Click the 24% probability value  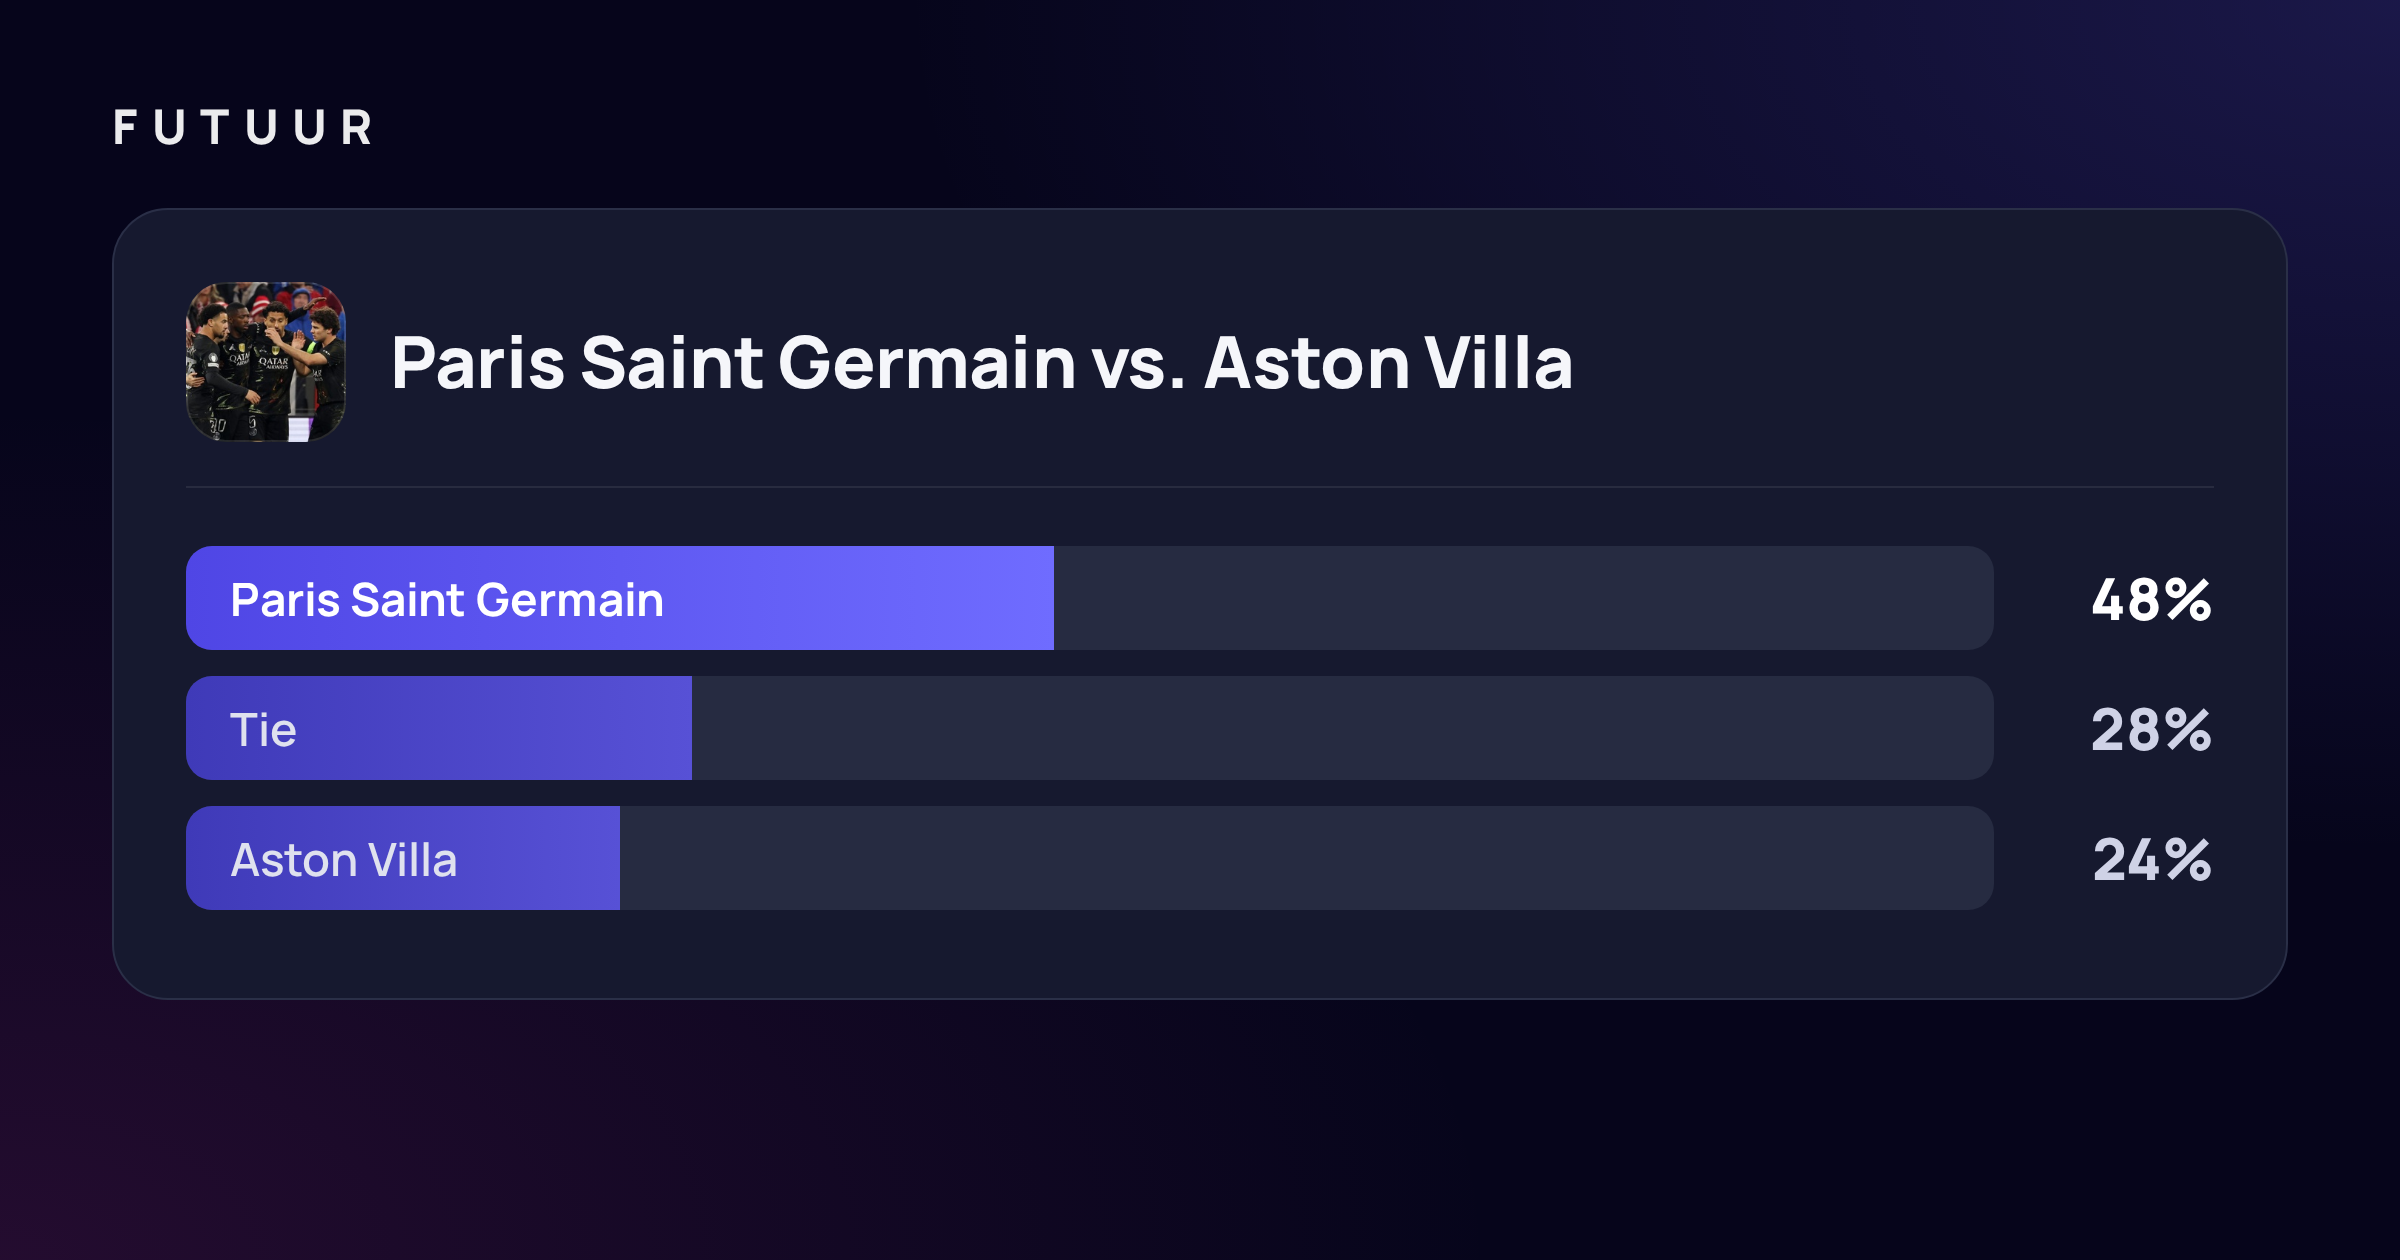tap(2152, 860)
